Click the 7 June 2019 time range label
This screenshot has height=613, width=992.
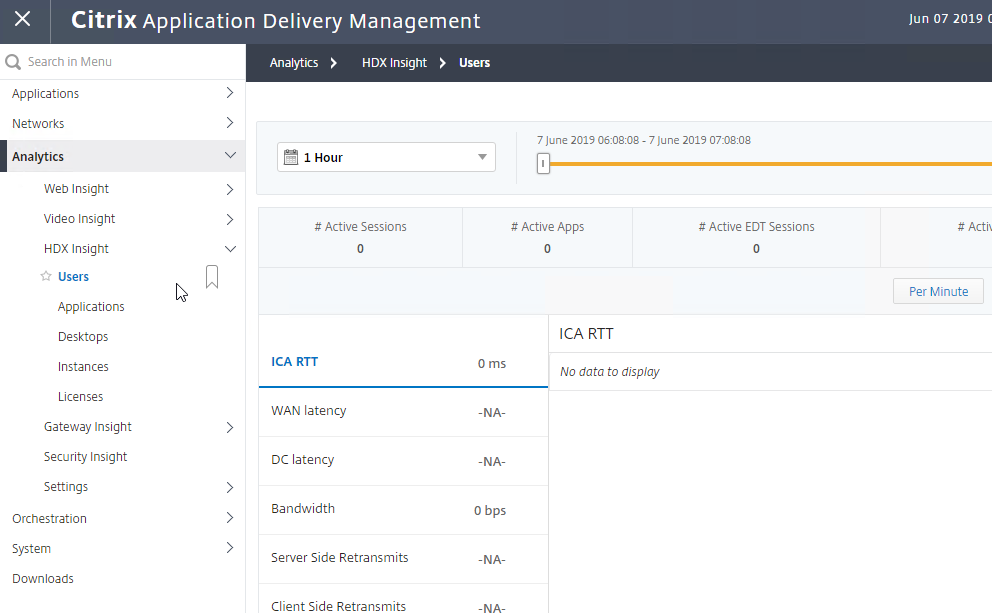(644, 140)
